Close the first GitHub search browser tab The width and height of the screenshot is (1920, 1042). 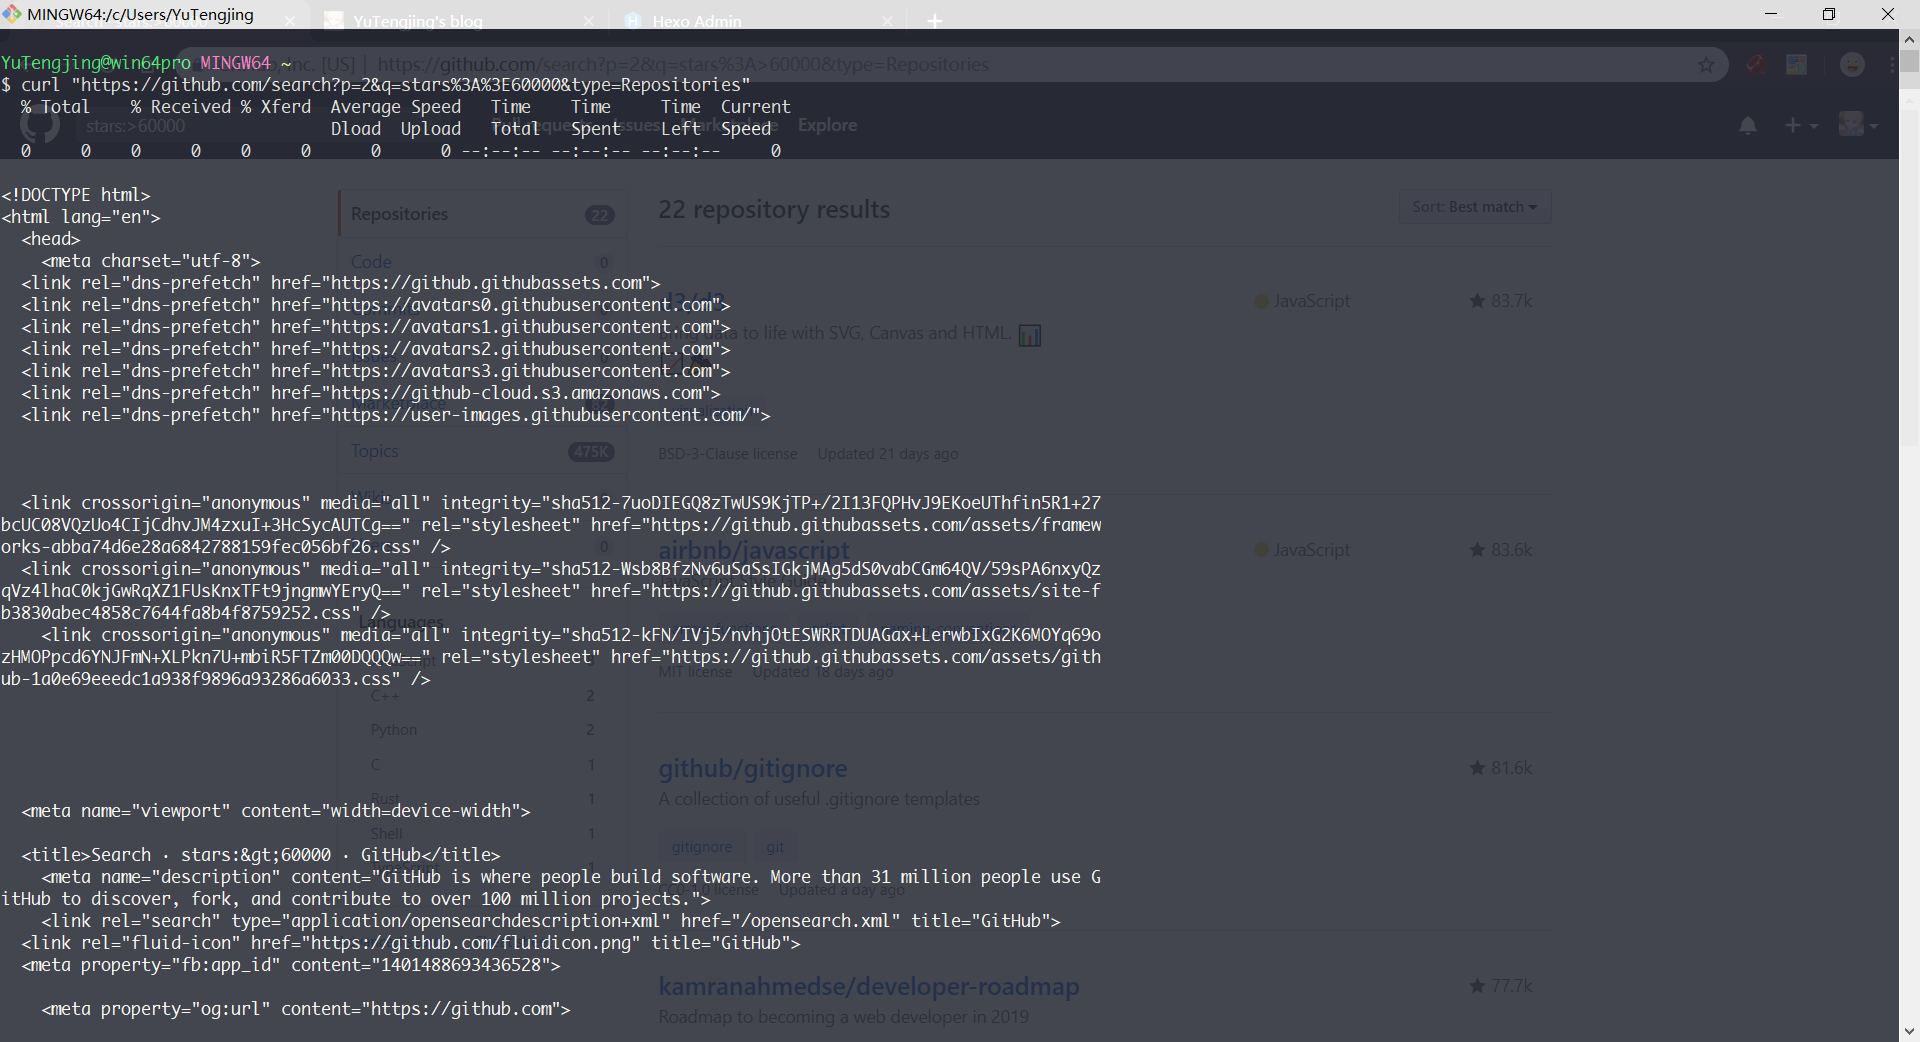tap(290, 21)
